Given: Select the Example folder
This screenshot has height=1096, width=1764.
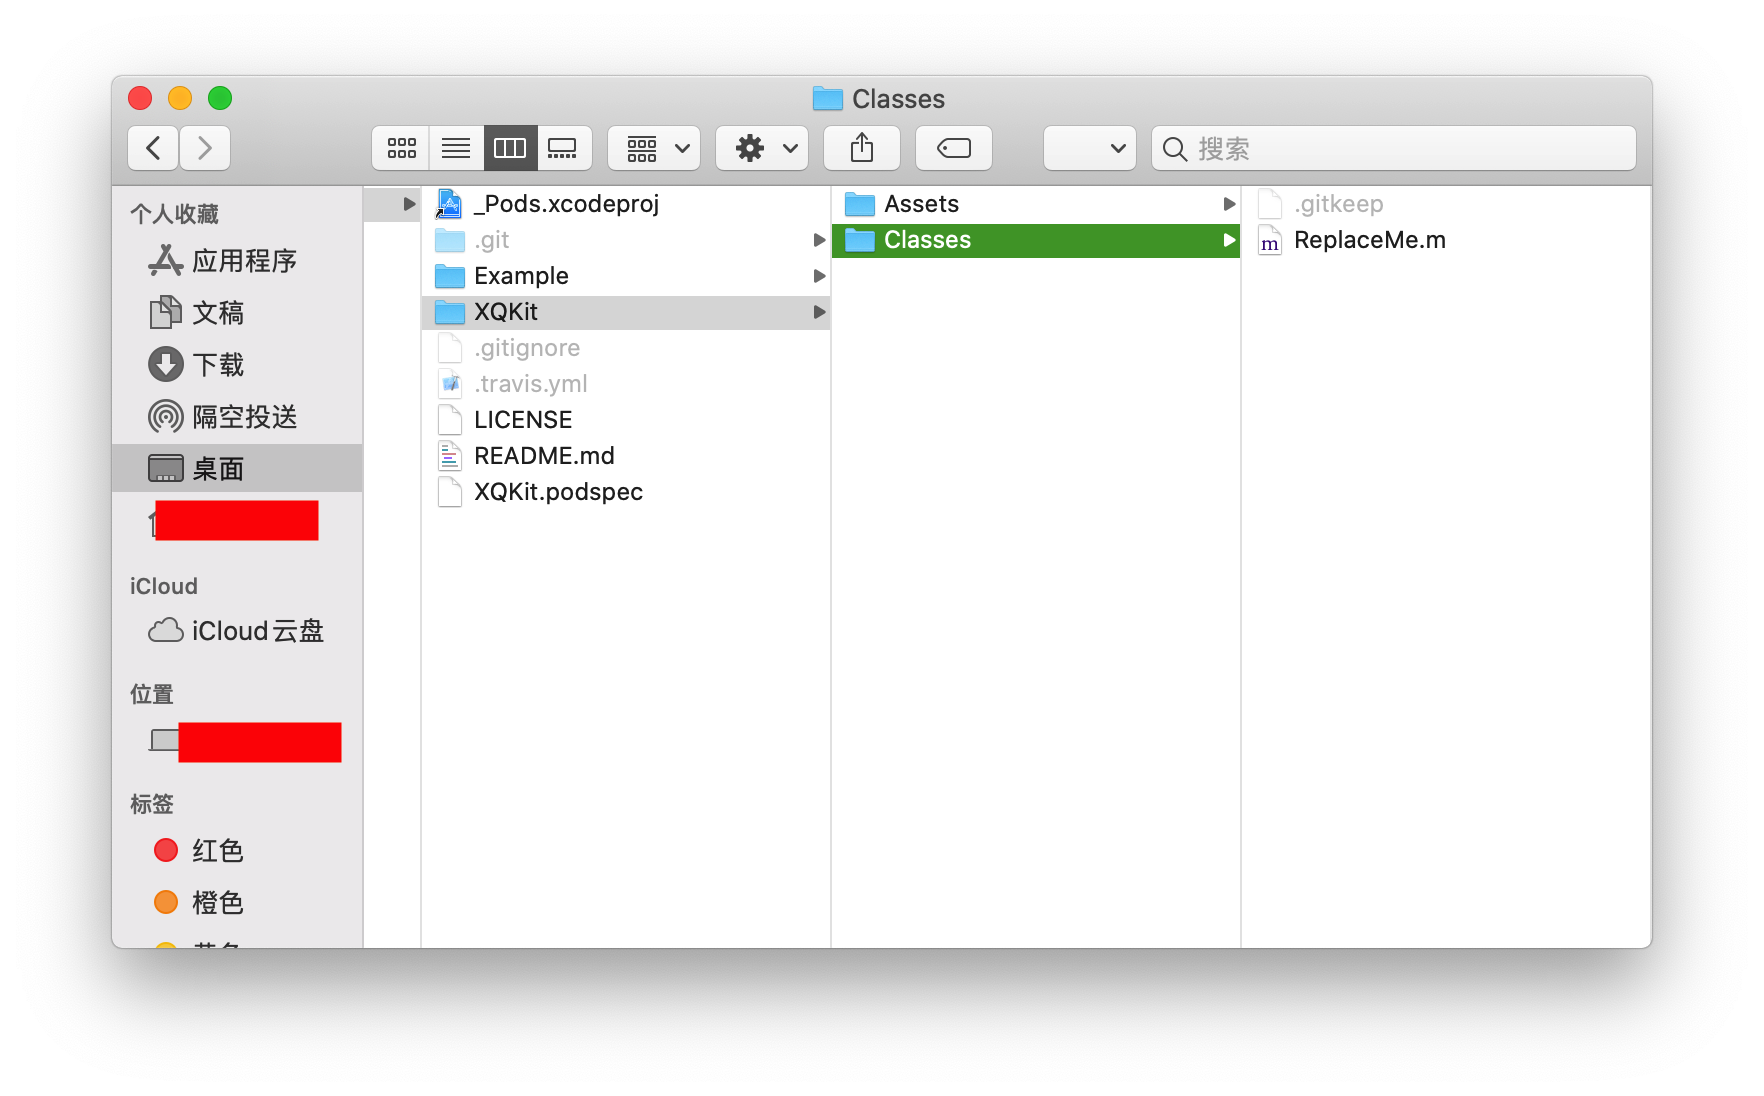Looking at the screenshot, I should point(626,276).
